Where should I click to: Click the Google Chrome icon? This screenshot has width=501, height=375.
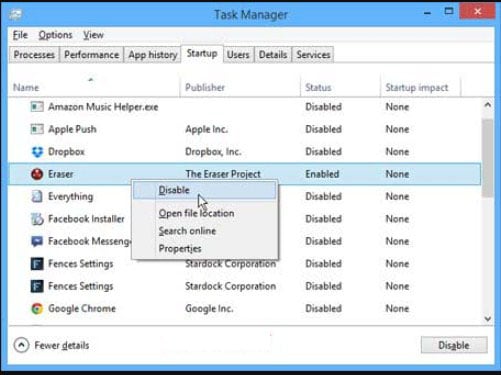[37, 309]
